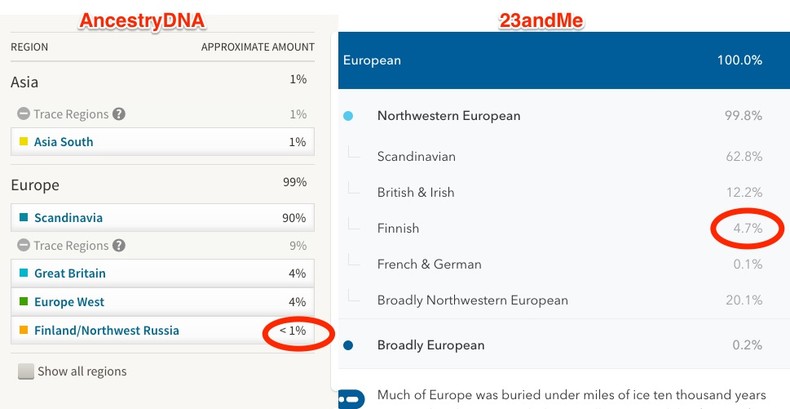The height and width of the screenshot is (409, 790).
Task: Click the dark blue Broadly European dot
Action: coord(348,346)
